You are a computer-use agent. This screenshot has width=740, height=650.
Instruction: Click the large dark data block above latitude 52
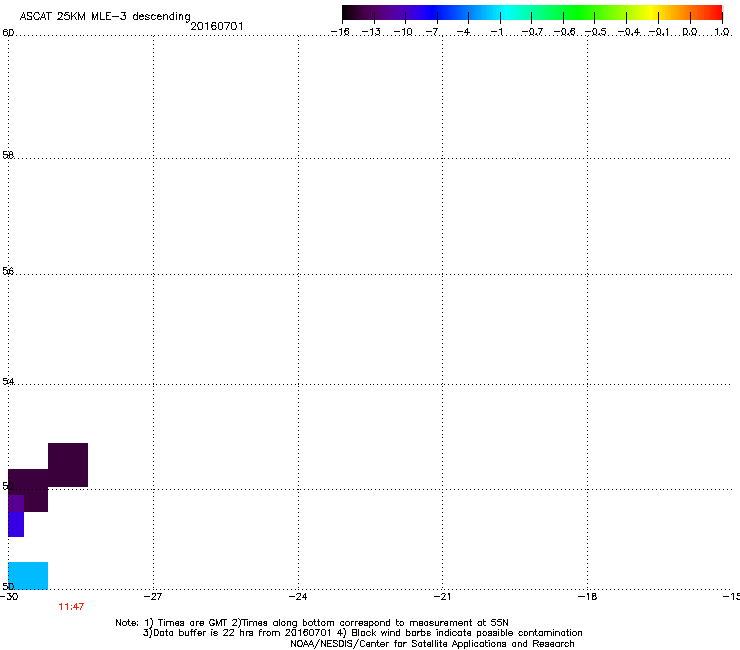68,465
